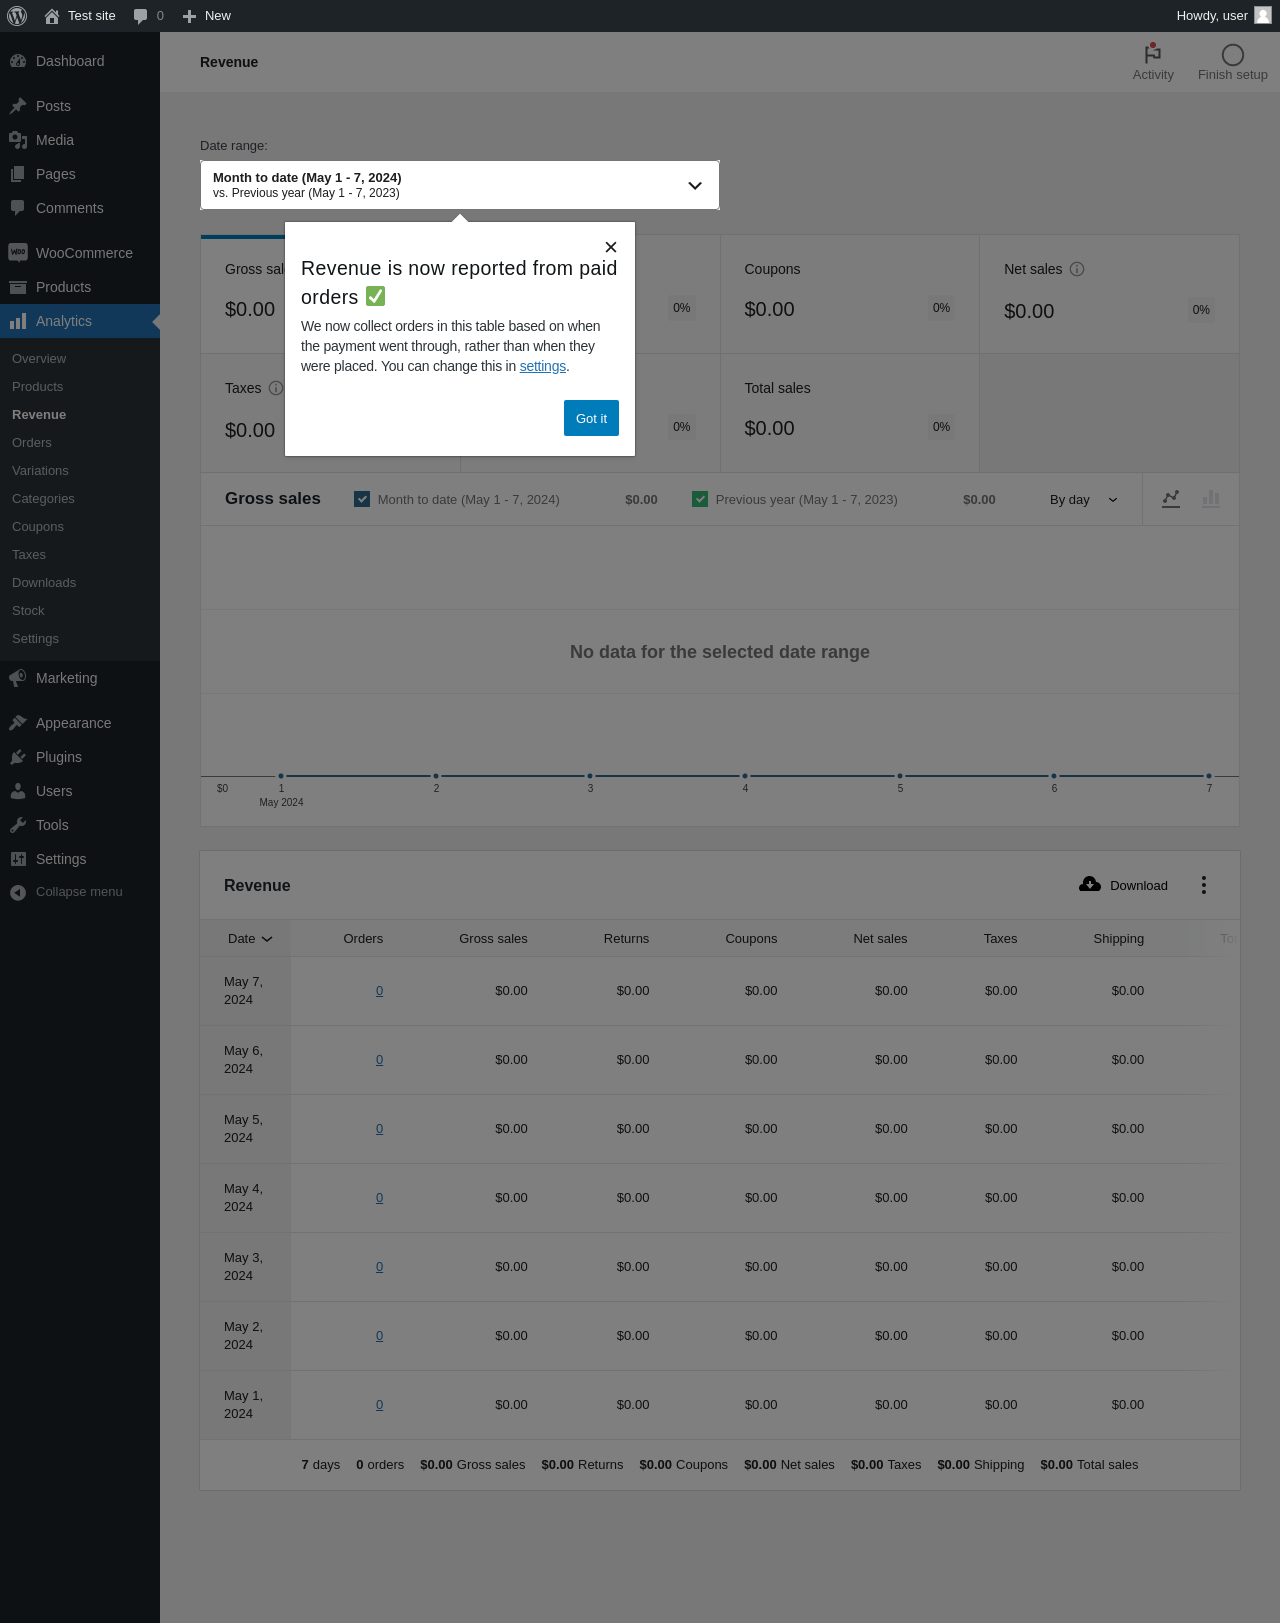
Task: Open the Test site home icon
Action: point(52,16)
